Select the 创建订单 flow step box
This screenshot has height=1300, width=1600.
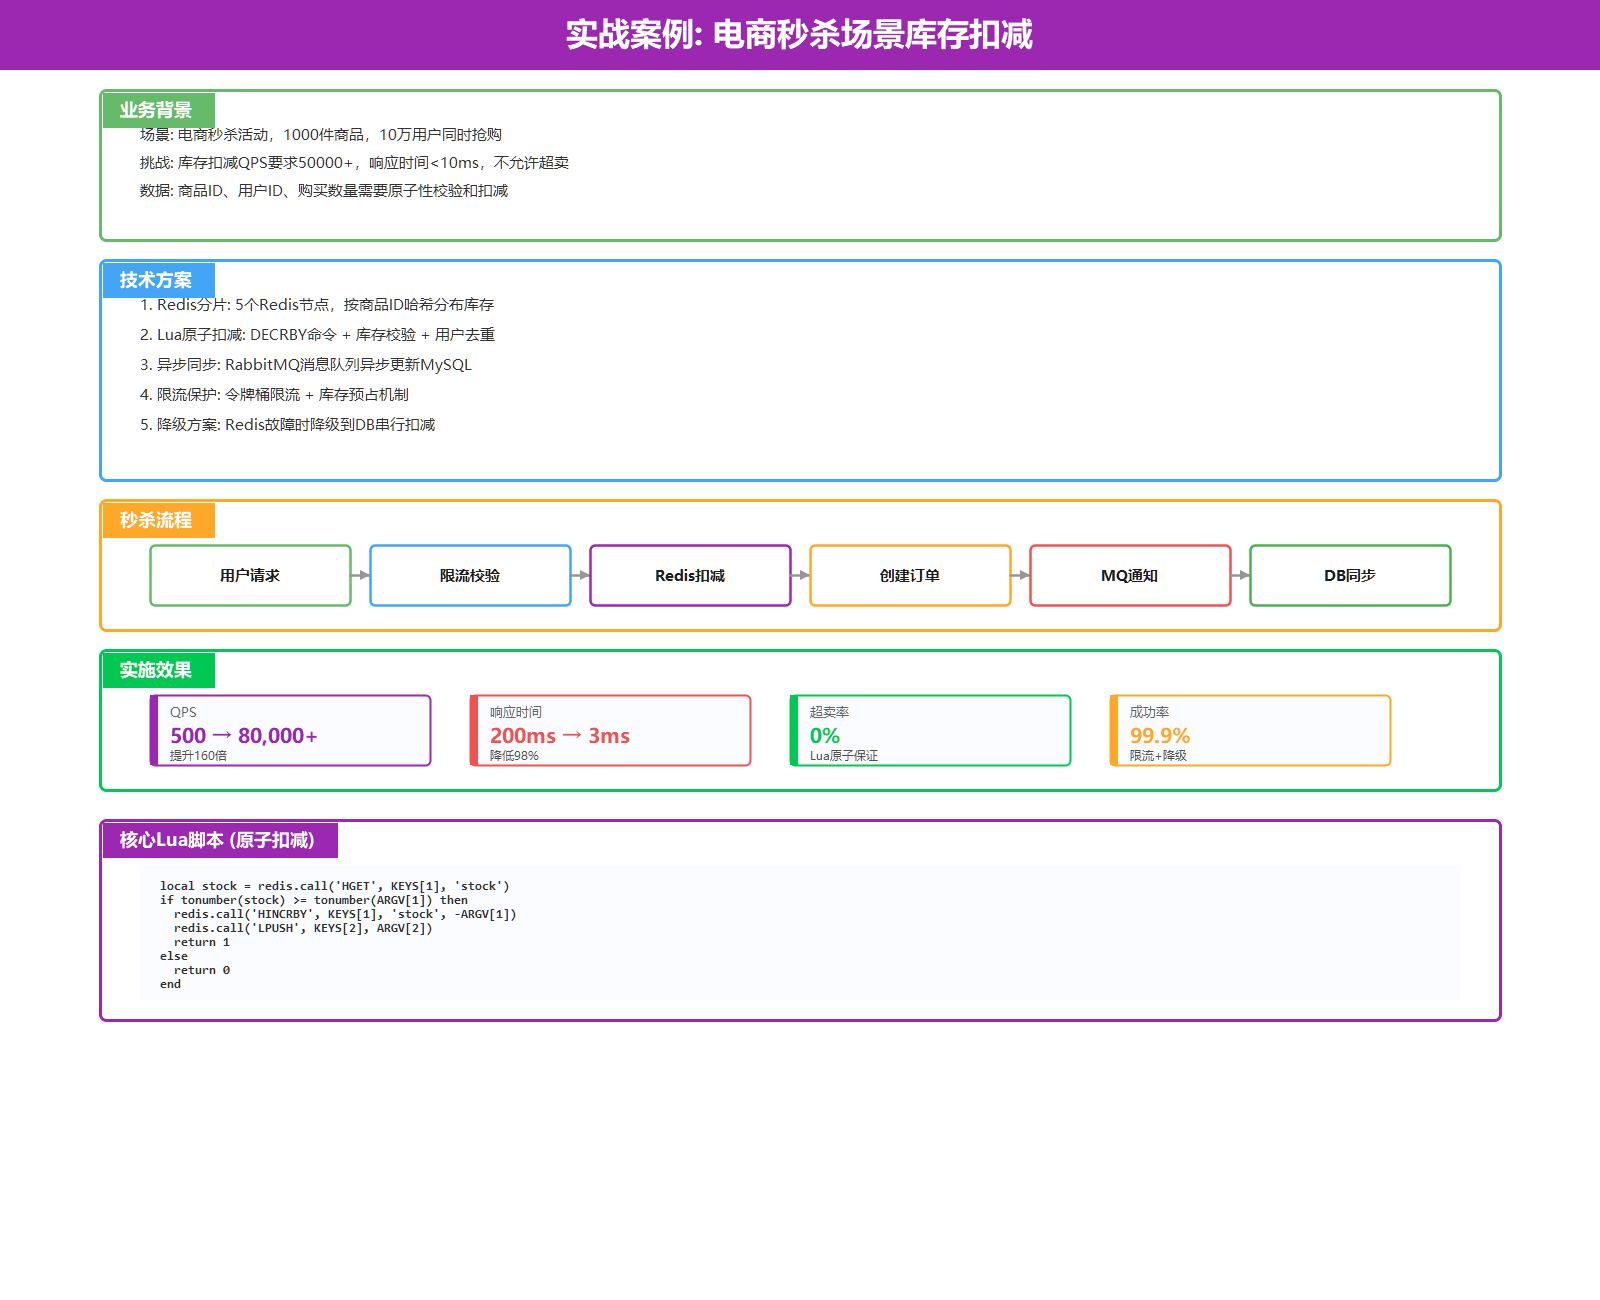point(910,575)
